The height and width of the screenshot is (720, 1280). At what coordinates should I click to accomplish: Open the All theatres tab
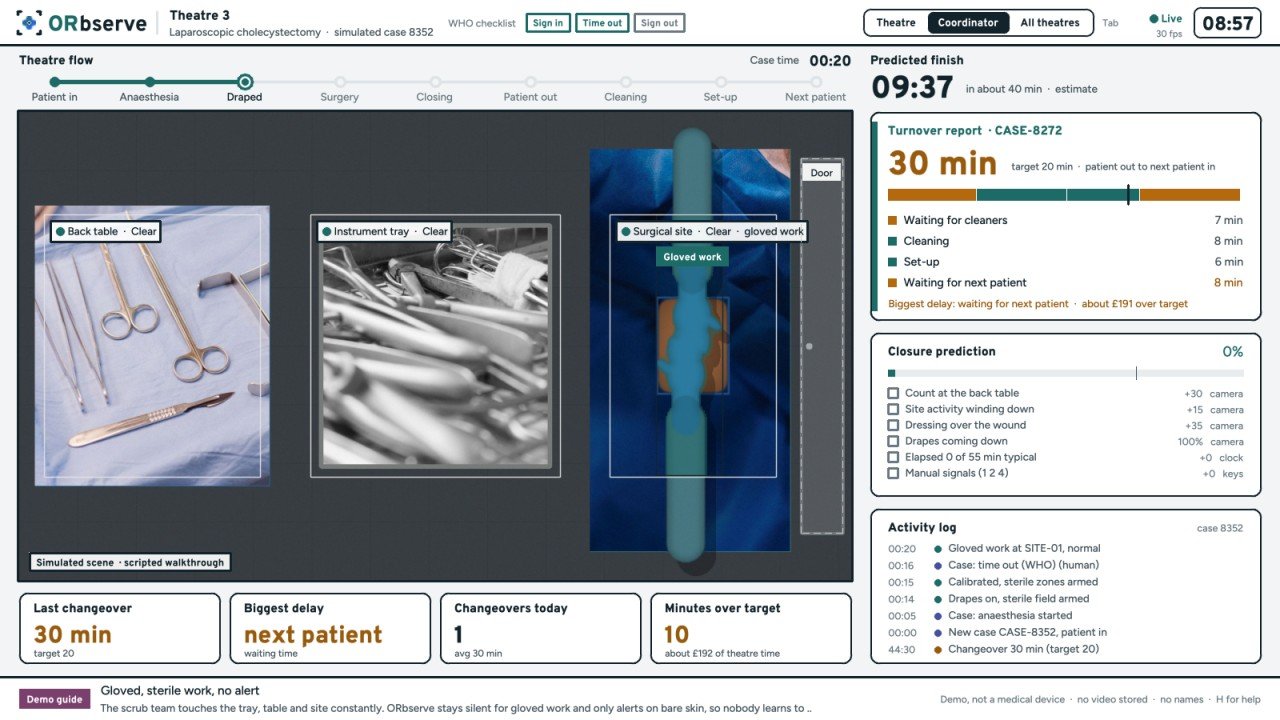point(1050,23)
